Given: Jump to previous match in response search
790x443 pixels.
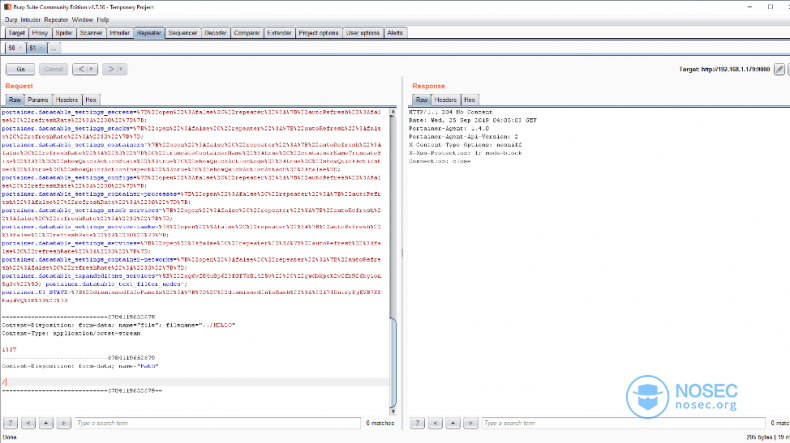Looking at the screenshot, I should (x=435, y=423).
